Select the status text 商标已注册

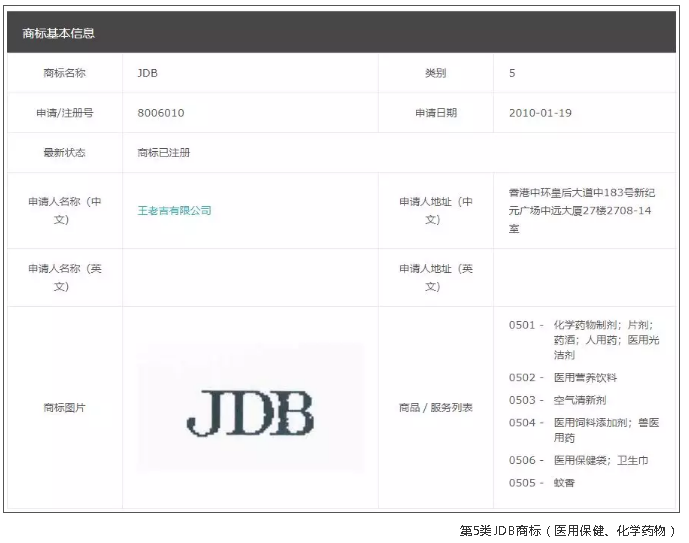tap(163, 153)
